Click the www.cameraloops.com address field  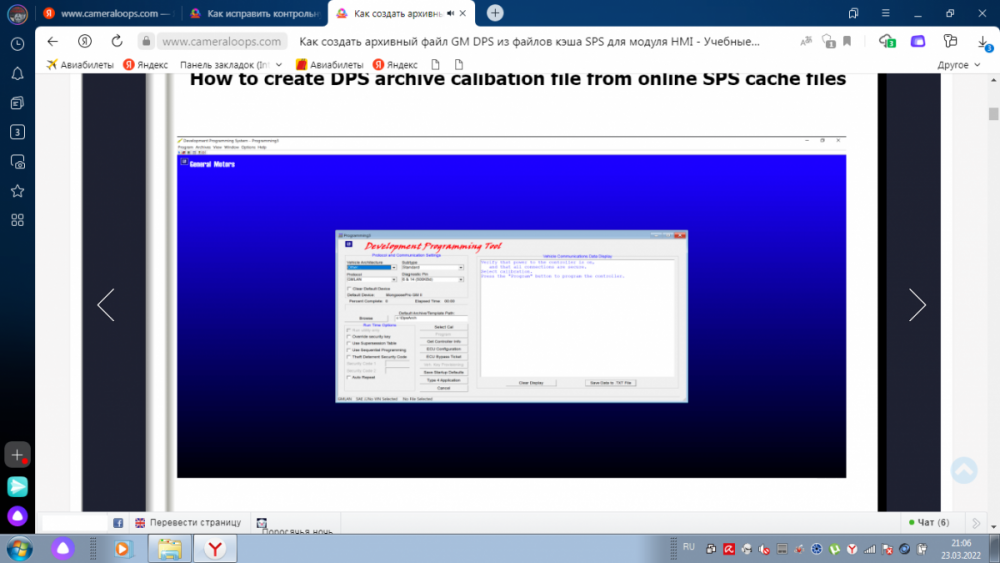[x=221, y=41]
